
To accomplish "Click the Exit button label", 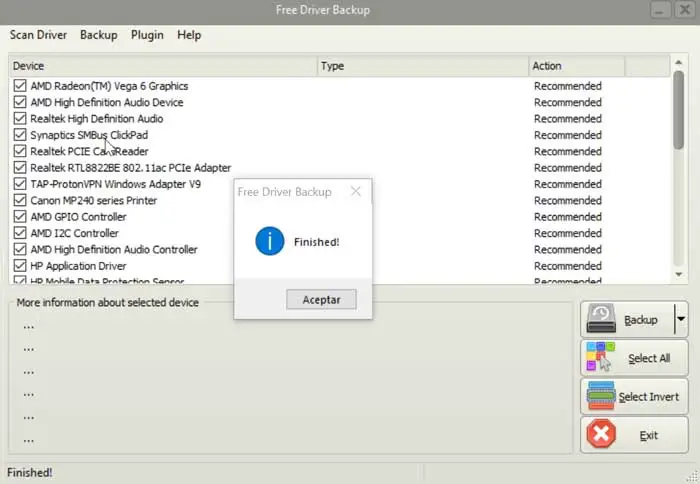I will 649,435.
